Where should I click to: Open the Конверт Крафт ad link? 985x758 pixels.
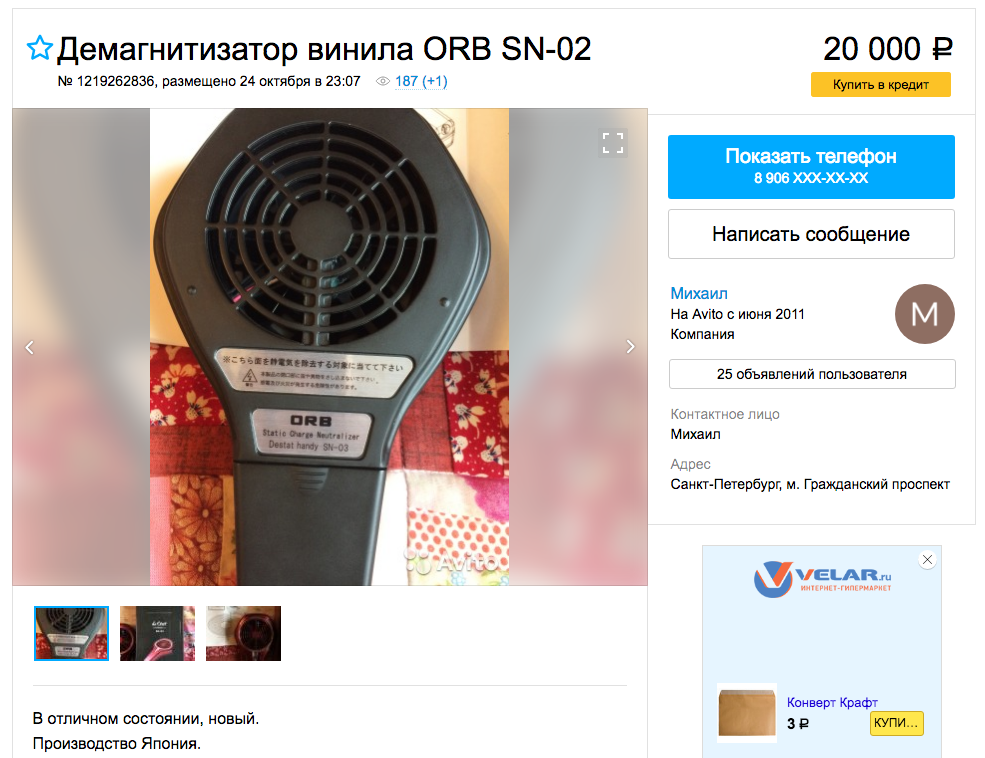832,702
